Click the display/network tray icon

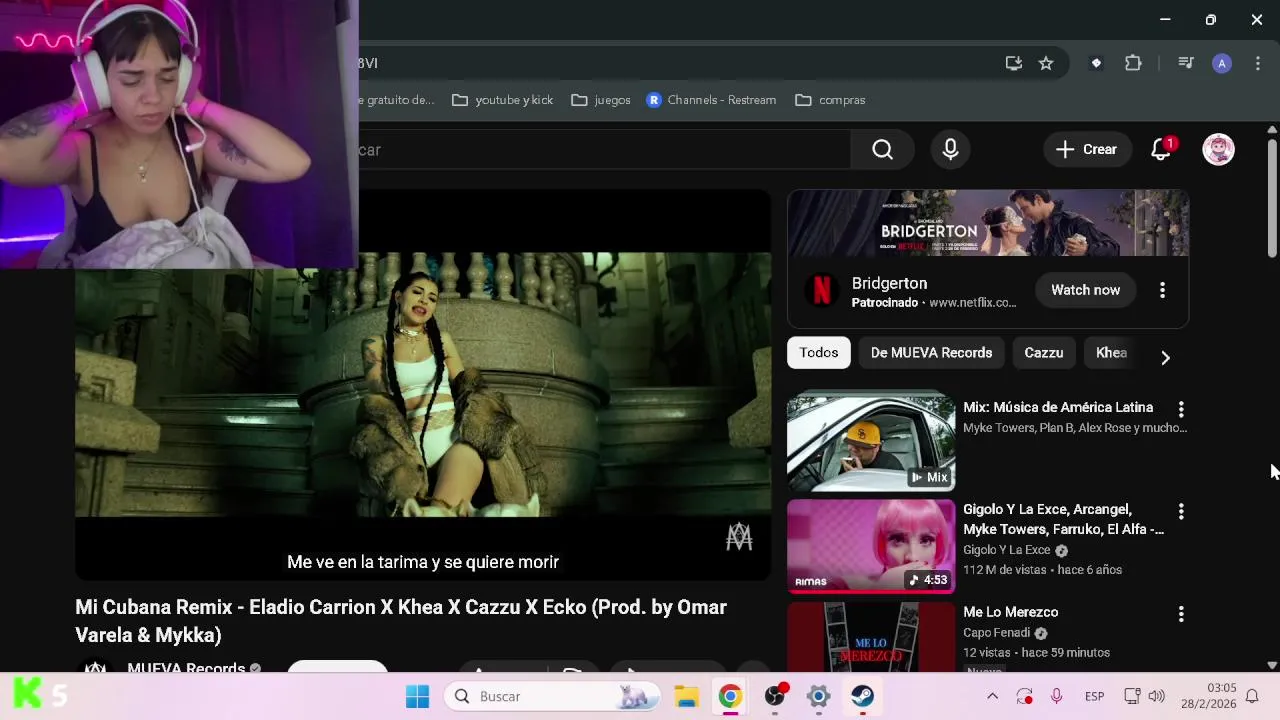pos(1132,696)
